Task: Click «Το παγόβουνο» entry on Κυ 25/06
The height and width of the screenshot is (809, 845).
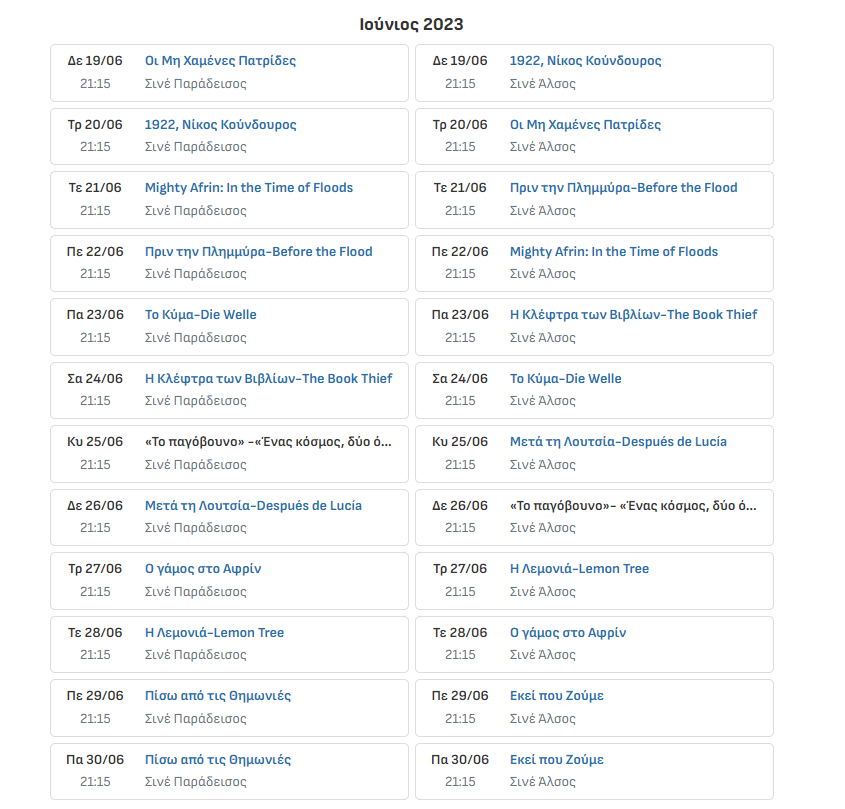Action: pos(268,442)
